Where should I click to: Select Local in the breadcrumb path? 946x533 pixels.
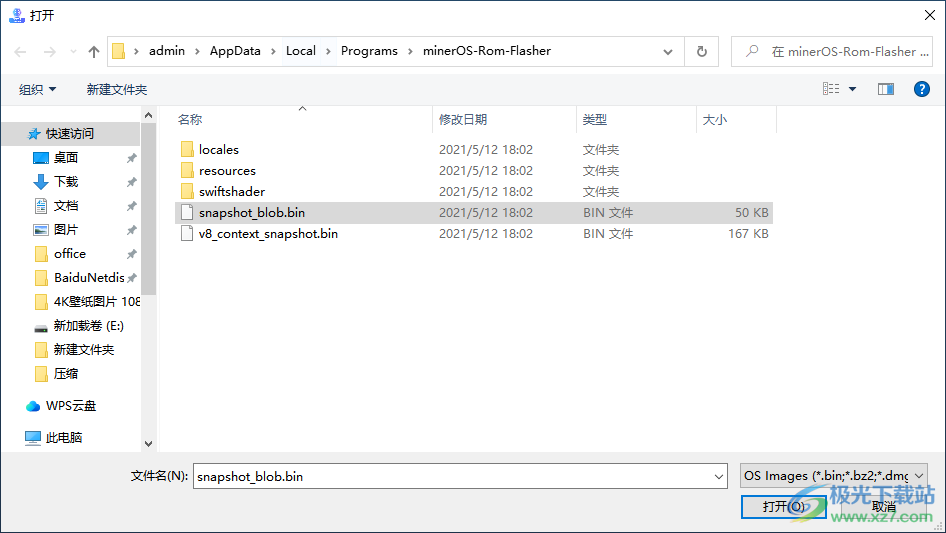300,51
